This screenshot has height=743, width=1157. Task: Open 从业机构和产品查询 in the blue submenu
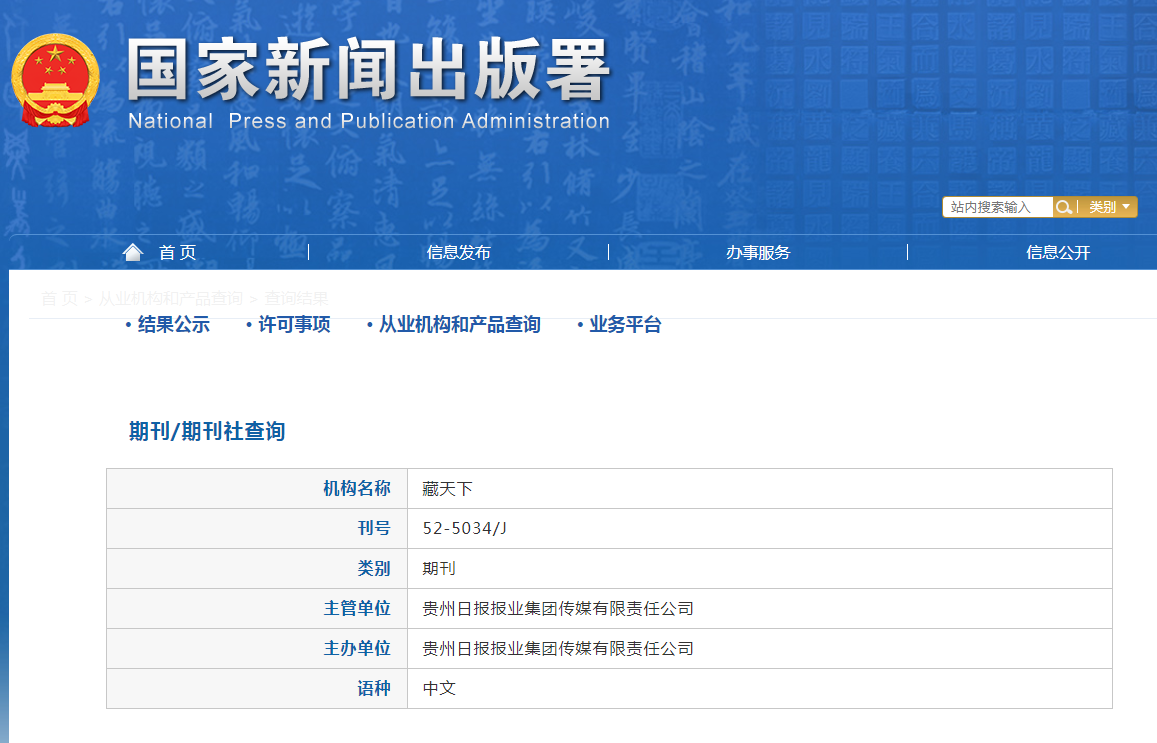pyautogui.click(x=459, y=324)
